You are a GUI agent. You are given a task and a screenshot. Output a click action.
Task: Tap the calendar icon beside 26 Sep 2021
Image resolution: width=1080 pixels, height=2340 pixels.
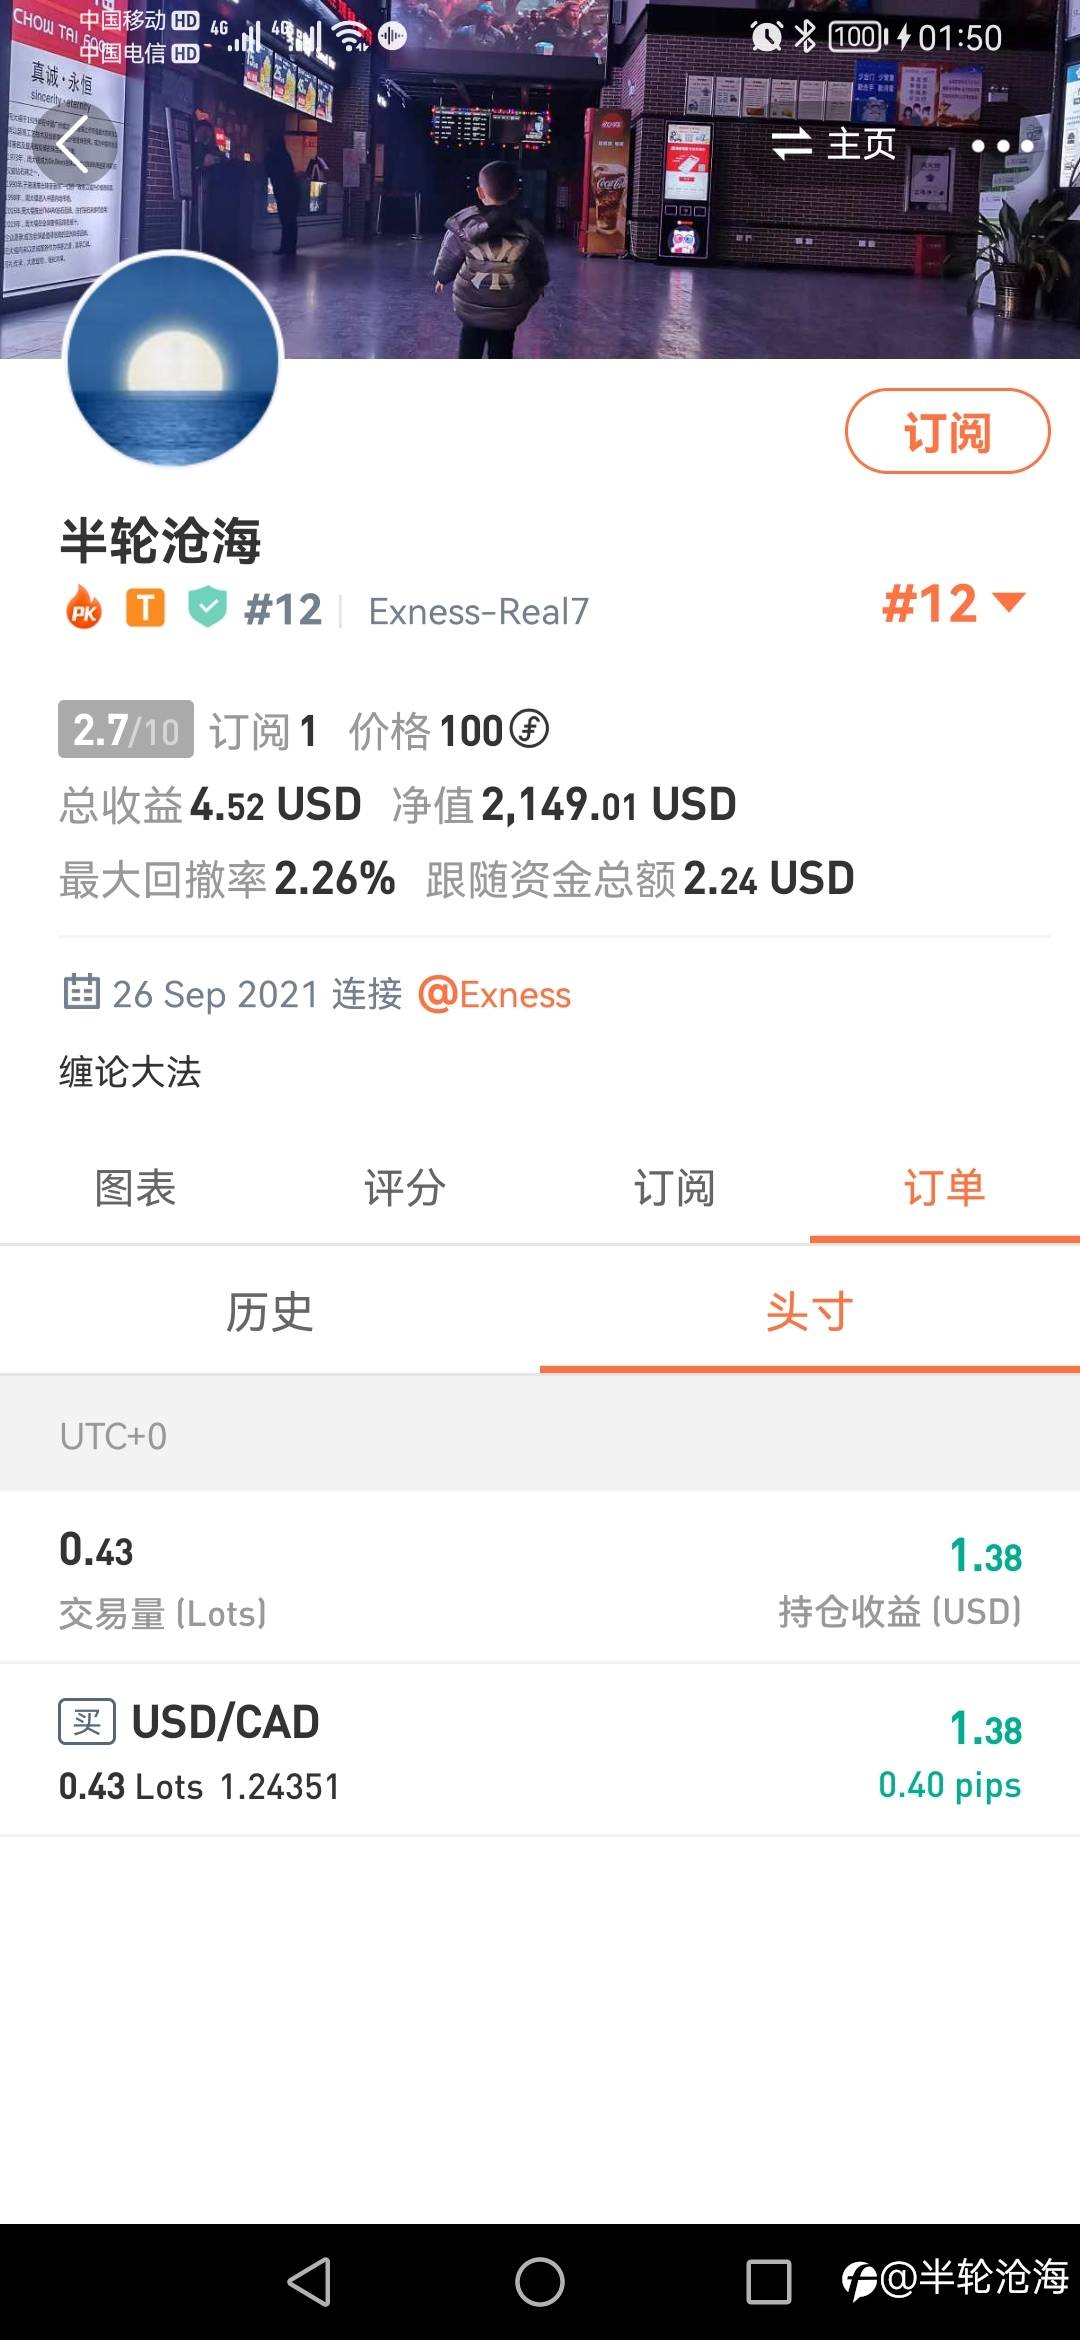click(81, 992)
